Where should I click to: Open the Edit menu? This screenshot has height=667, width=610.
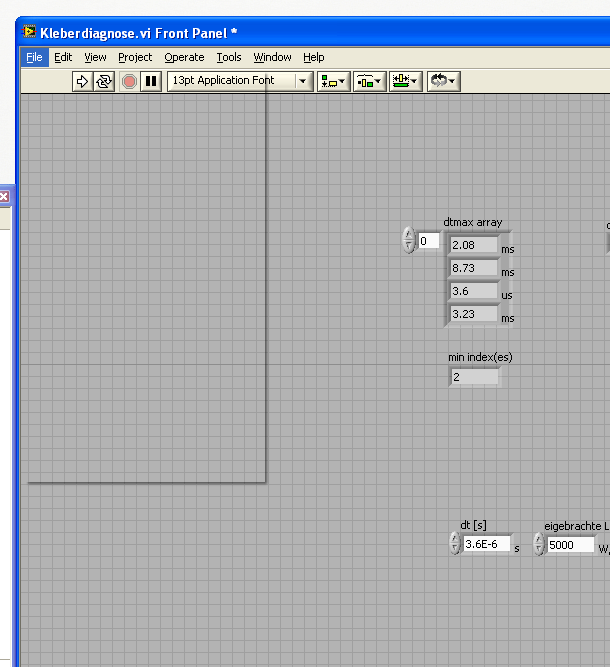[x=63, y=57]
